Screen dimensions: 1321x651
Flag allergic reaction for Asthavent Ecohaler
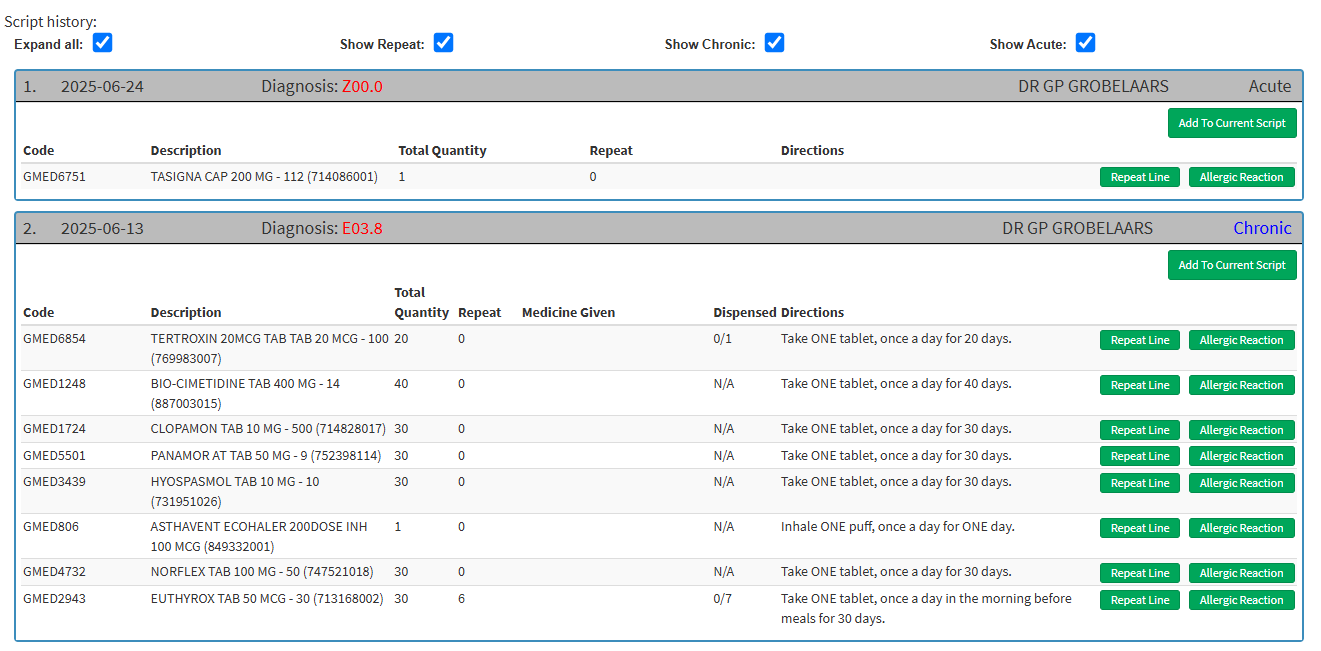click(x=1241, y=528)
